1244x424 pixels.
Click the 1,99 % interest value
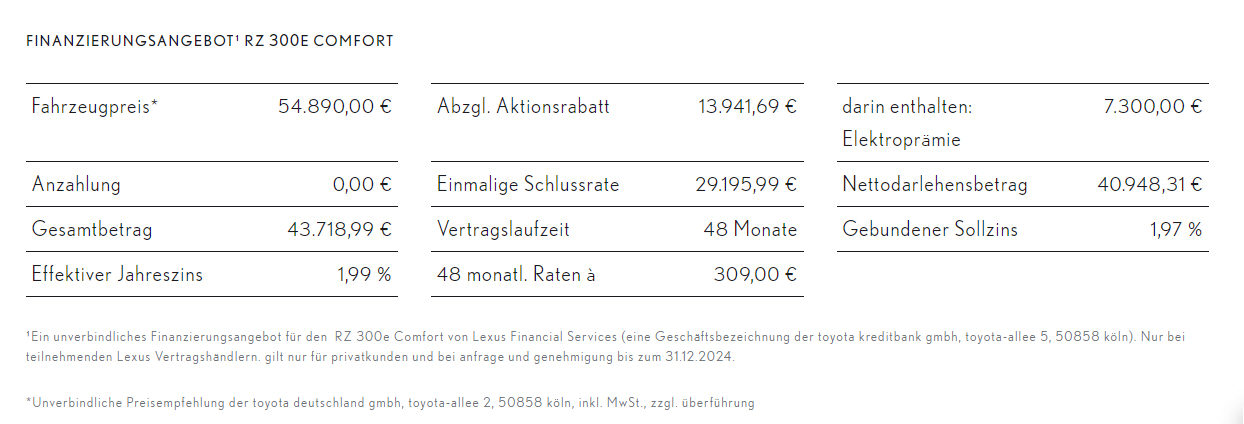[x=364, y=274]
